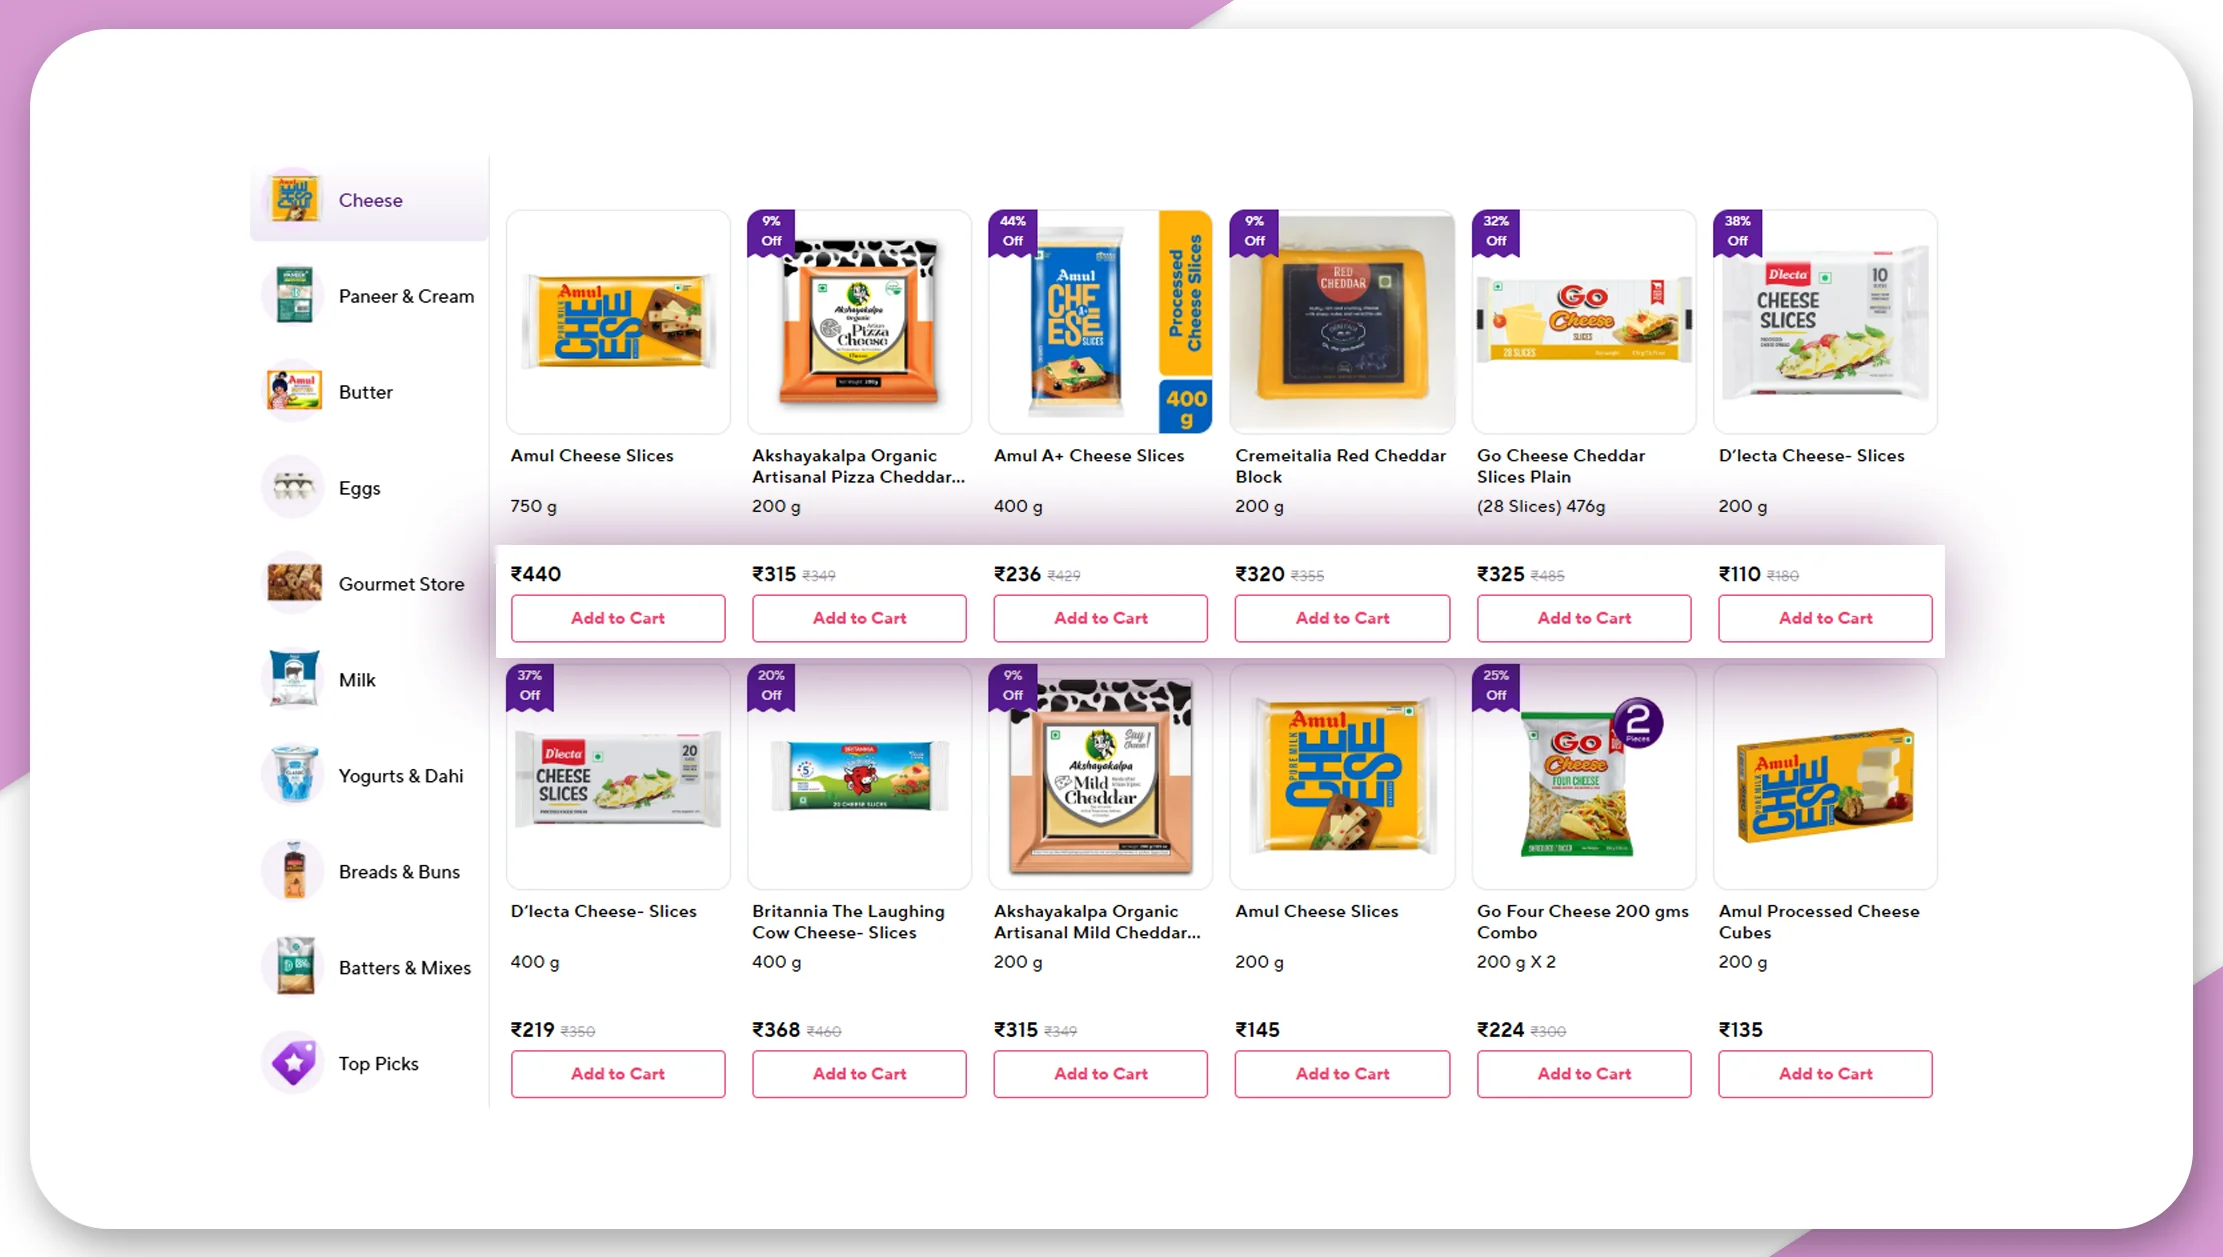Open the Top Picks star icon
This screenshot has height=1257, width=2223.
(x=293, y=1063)
